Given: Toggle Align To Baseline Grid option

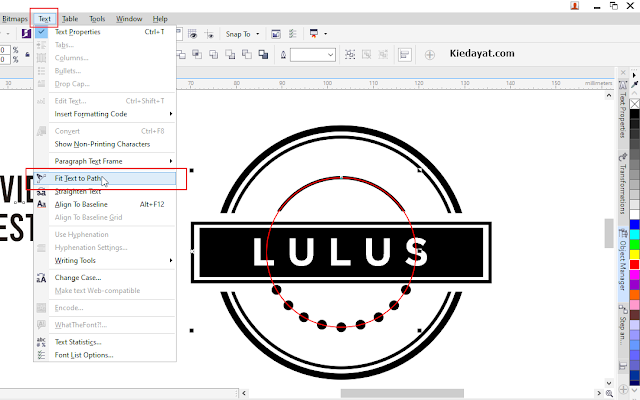Looking at the screenshot, I should [105, 217].
